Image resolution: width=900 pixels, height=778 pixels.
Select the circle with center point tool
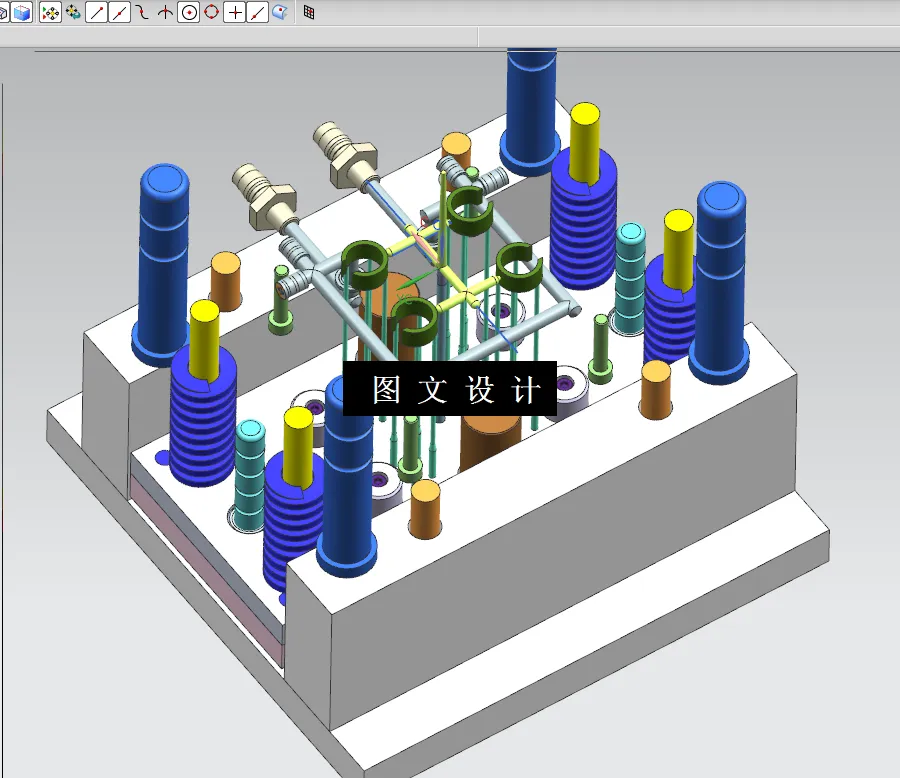pos(189,13)
